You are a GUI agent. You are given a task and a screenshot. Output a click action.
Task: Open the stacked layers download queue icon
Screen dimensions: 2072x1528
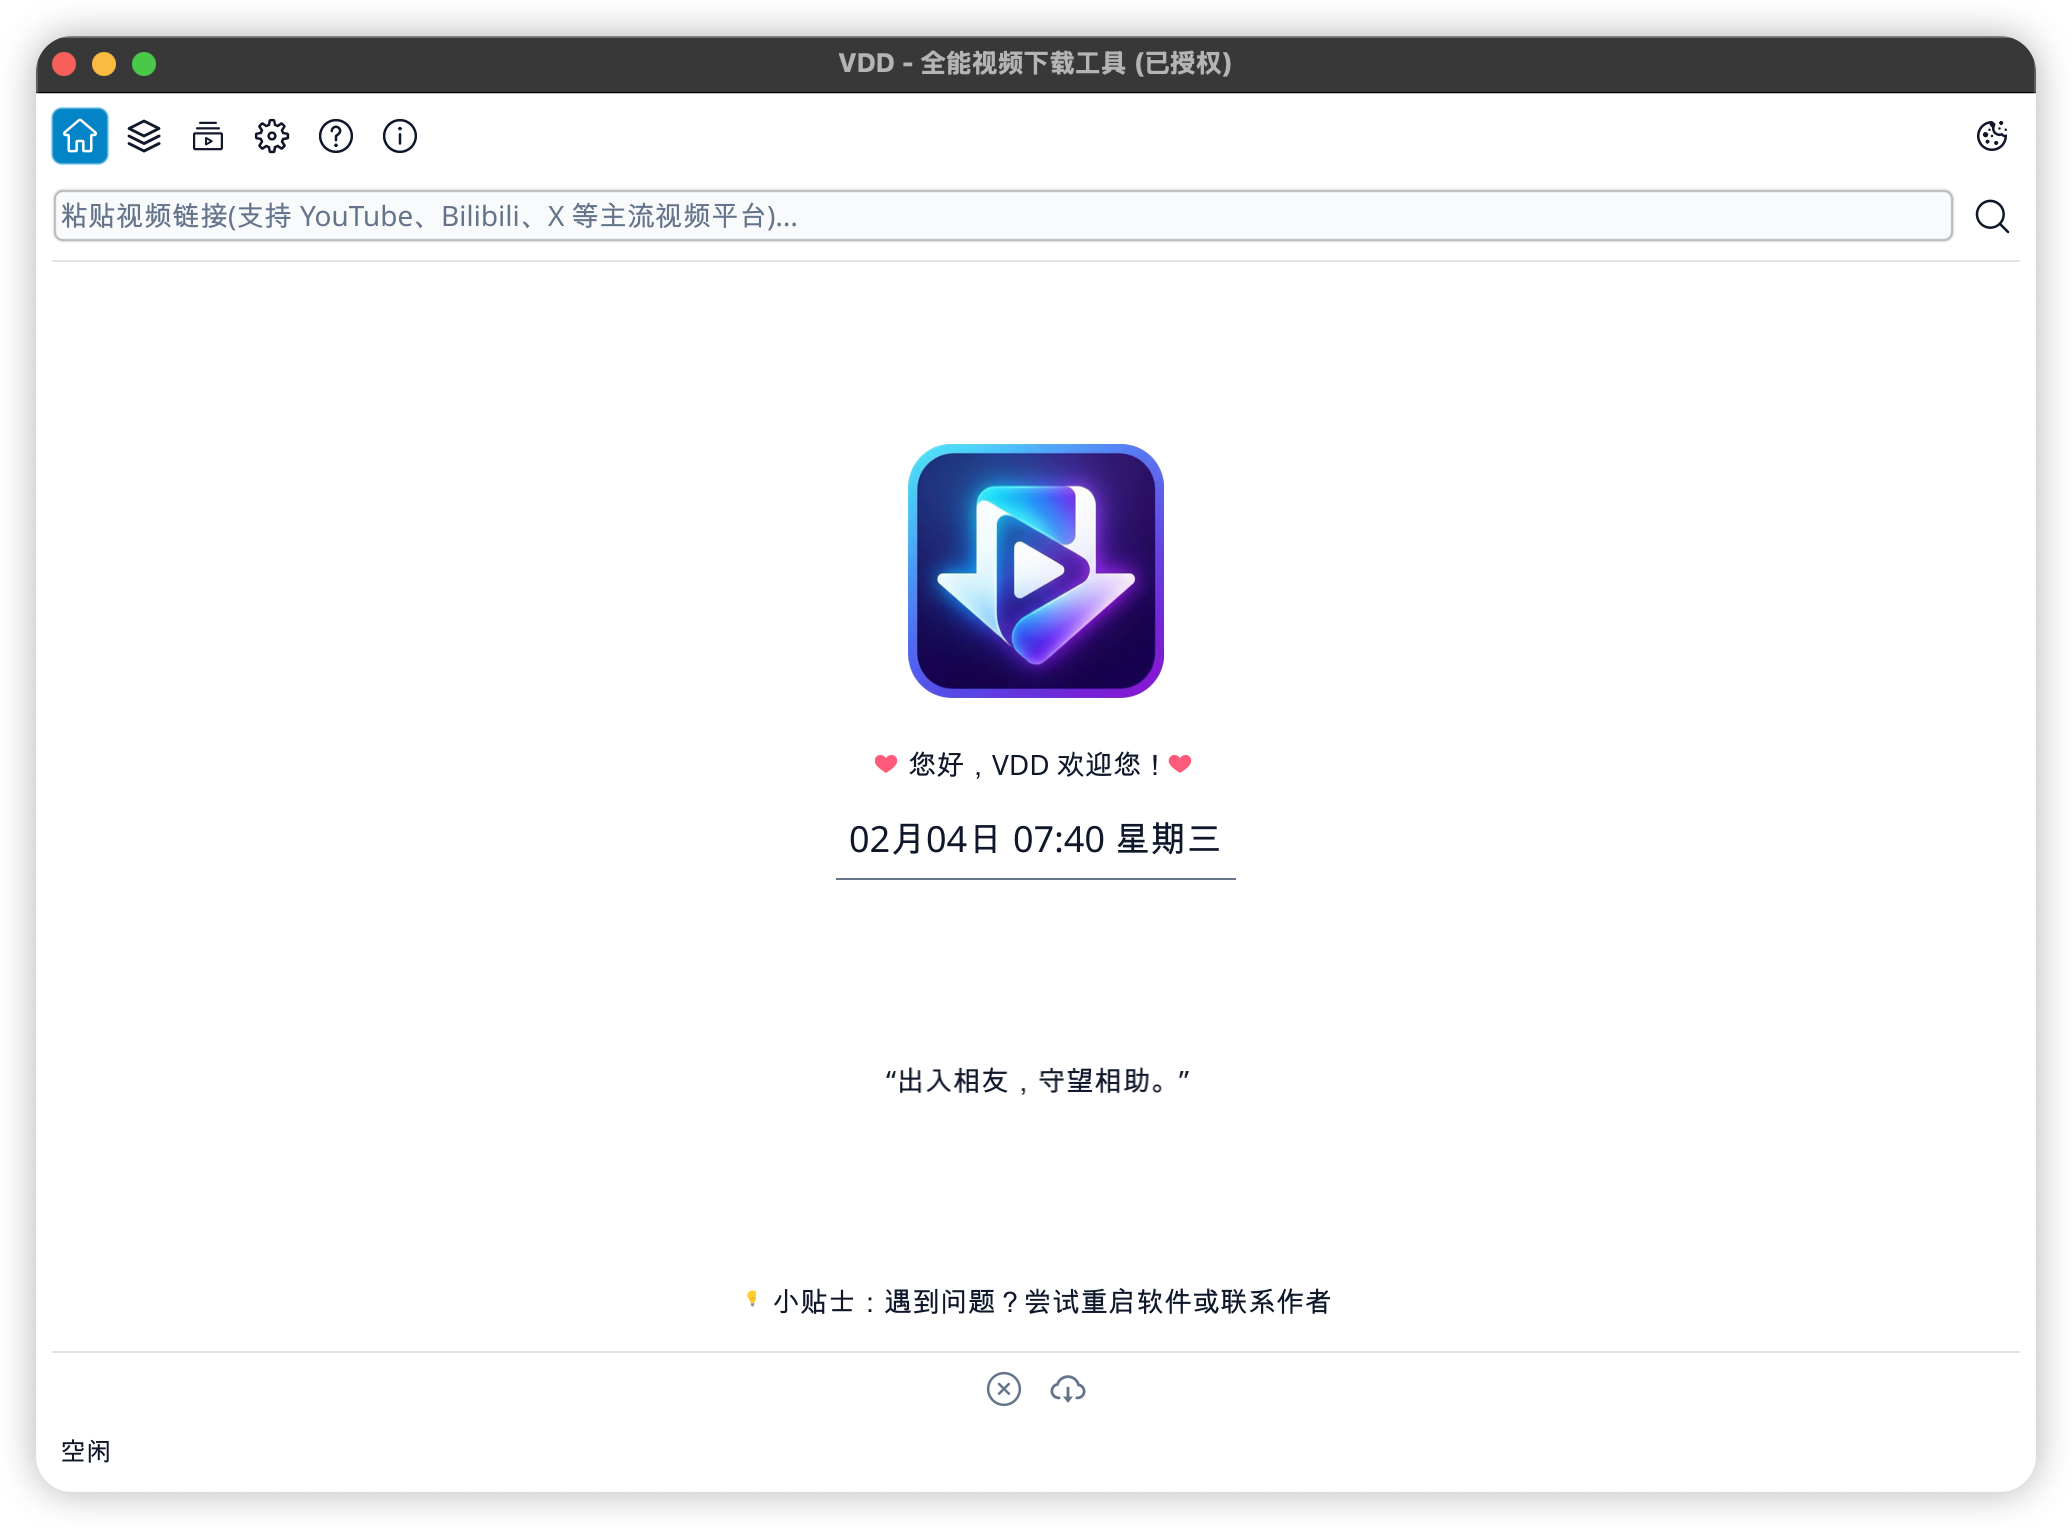(144, 136)
